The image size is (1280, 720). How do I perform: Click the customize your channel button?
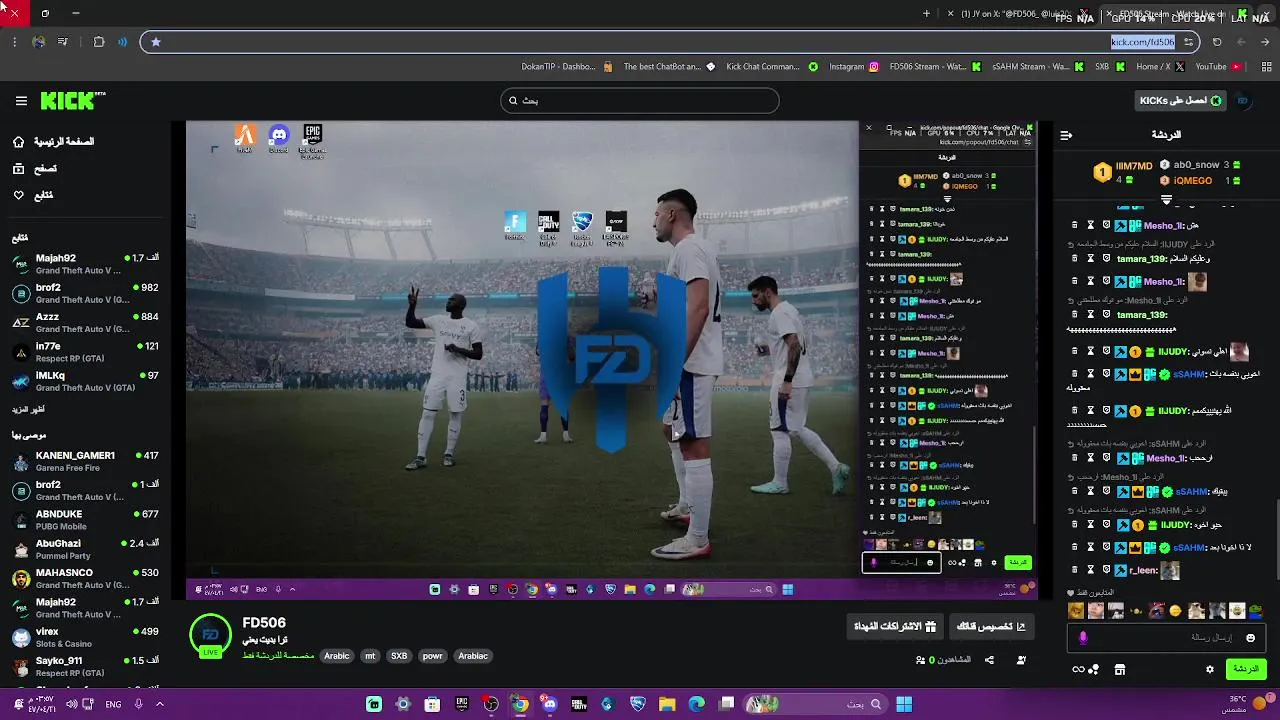991,627
